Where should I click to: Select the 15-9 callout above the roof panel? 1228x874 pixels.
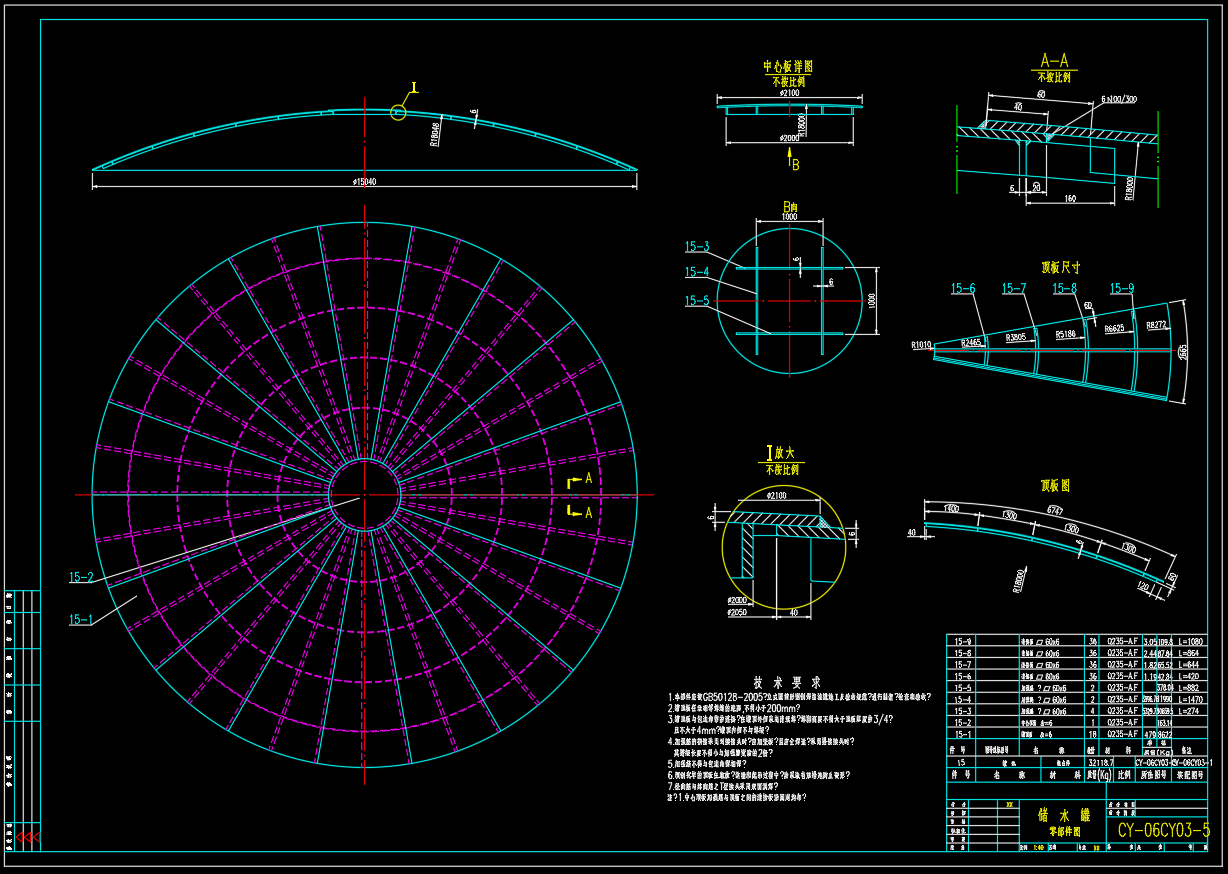pos(1122,289)
